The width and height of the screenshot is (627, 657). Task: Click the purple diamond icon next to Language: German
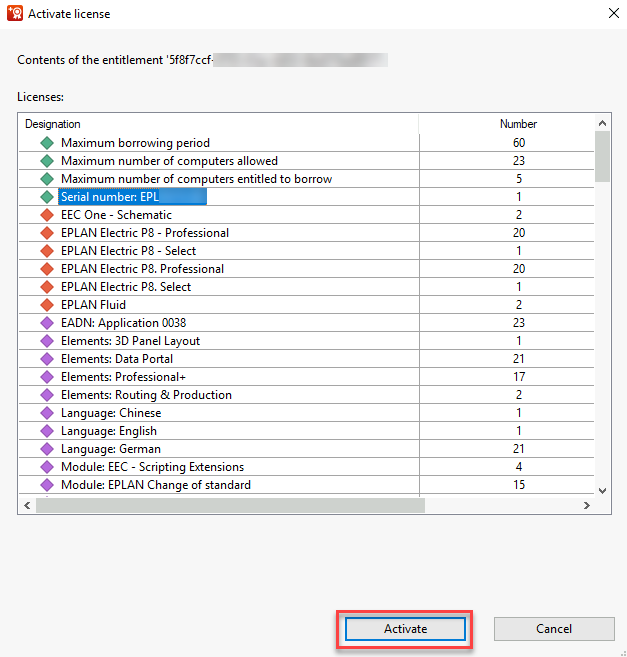click(x=46, y=449)
